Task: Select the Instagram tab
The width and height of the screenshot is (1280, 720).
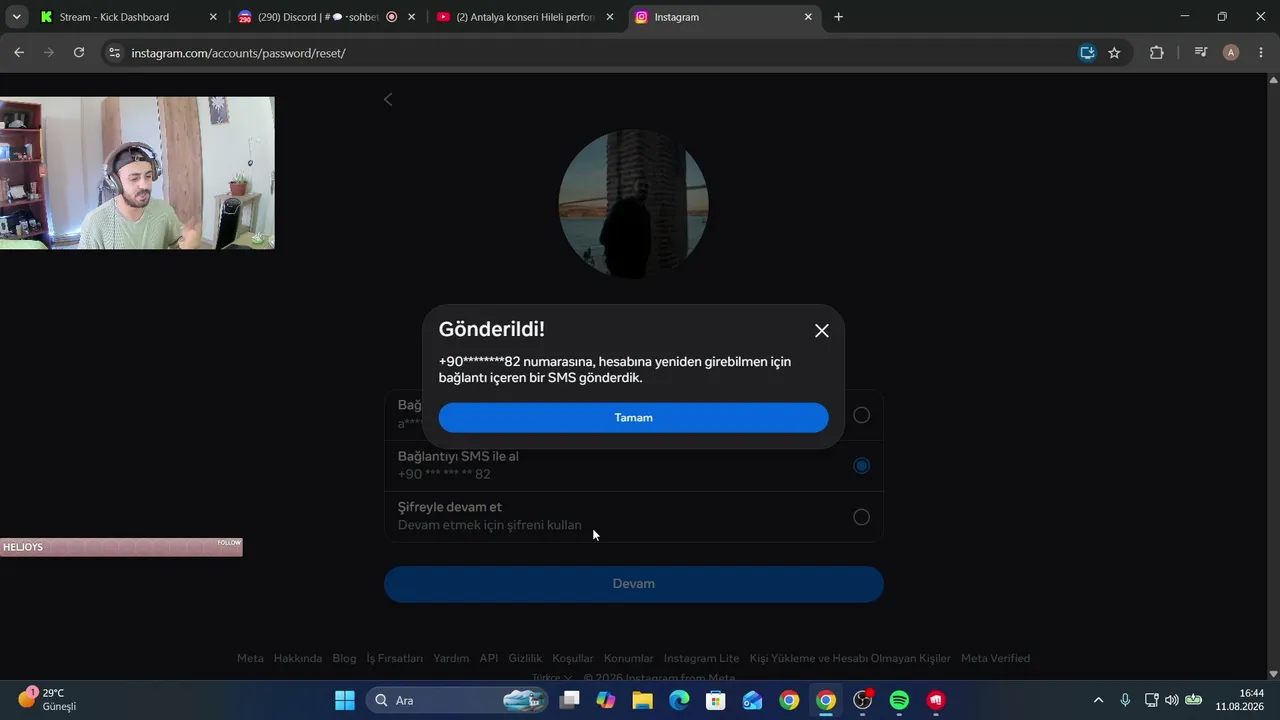Action: point(724,17)
